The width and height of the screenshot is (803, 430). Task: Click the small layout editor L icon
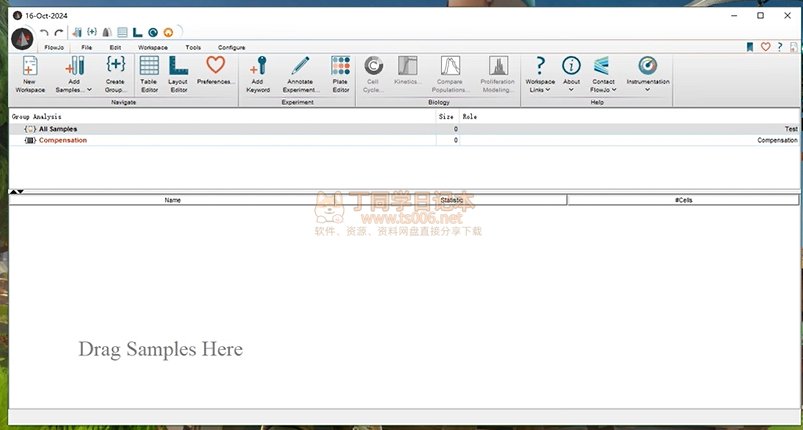(x=137, y=32)
